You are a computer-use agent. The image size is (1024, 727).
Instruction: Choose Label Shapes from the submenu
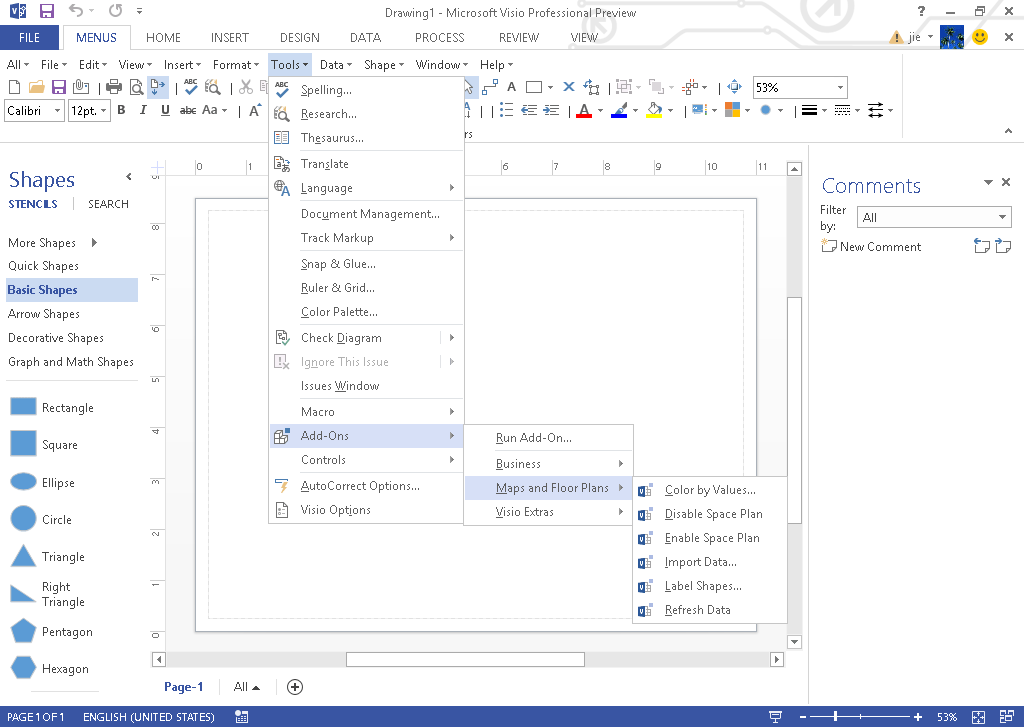pyautogui.click(x=703, y=586)
